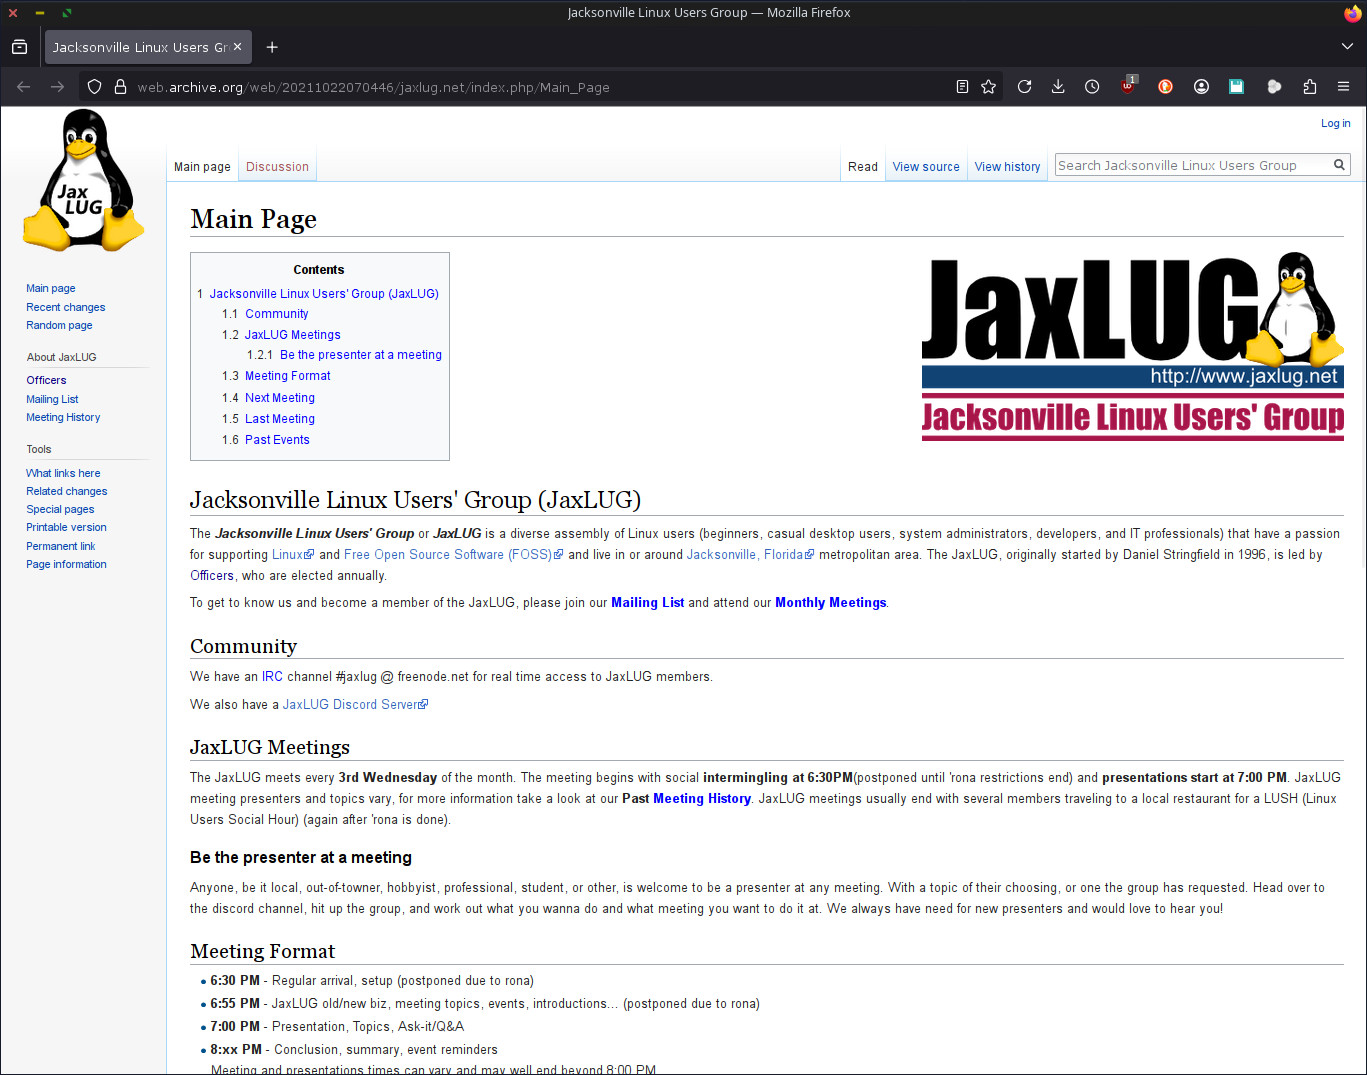Image resolution: width=1367 pixels, height=1075 pixels.
Task: Toggle the tracking protection shield
Action: pos(93,86)
